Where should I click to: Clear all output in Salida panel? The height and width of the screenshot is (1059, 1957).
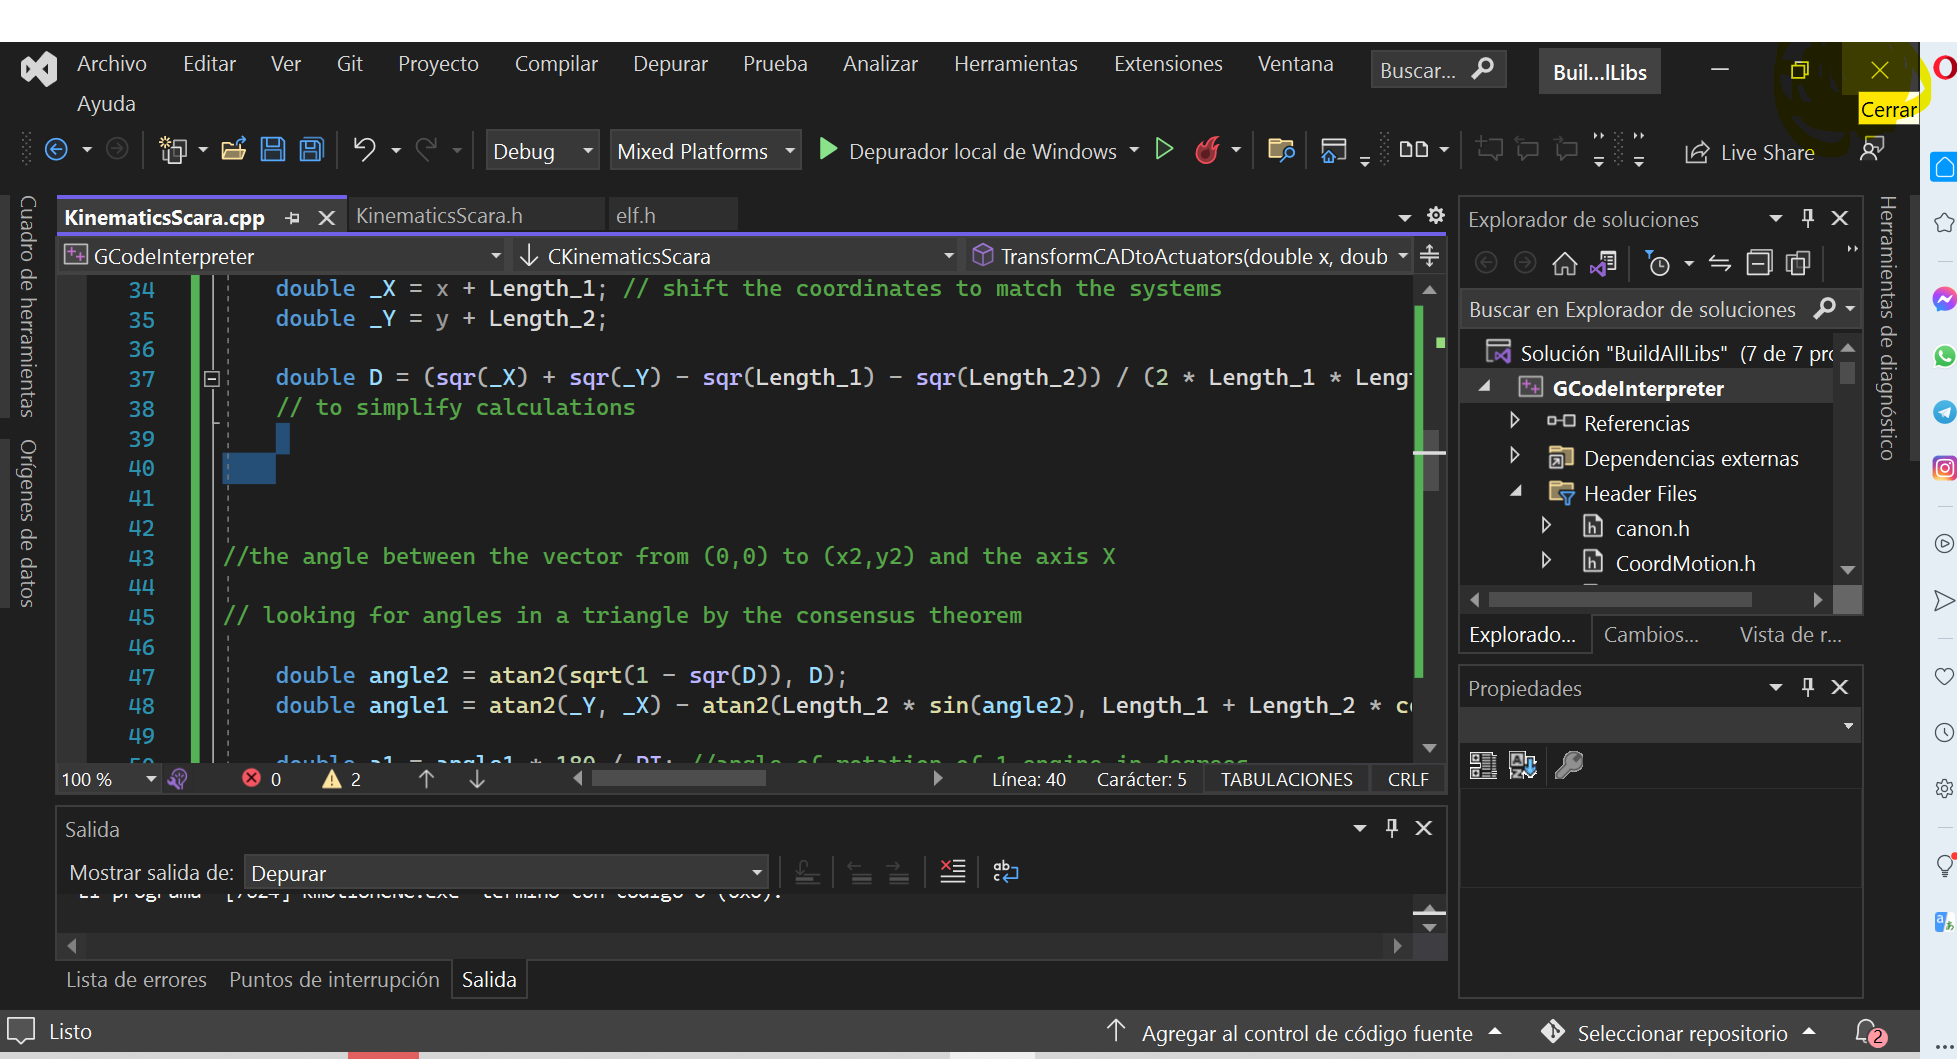click(952, 872)
